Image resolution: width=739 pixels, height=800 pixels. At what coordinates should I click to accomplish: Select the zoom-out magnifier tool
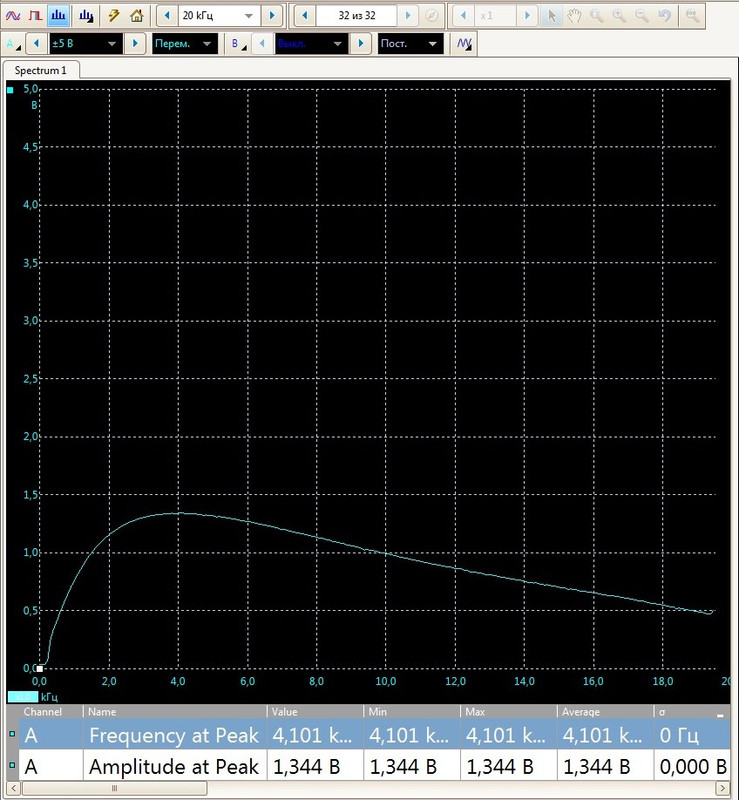pos(642,16)
